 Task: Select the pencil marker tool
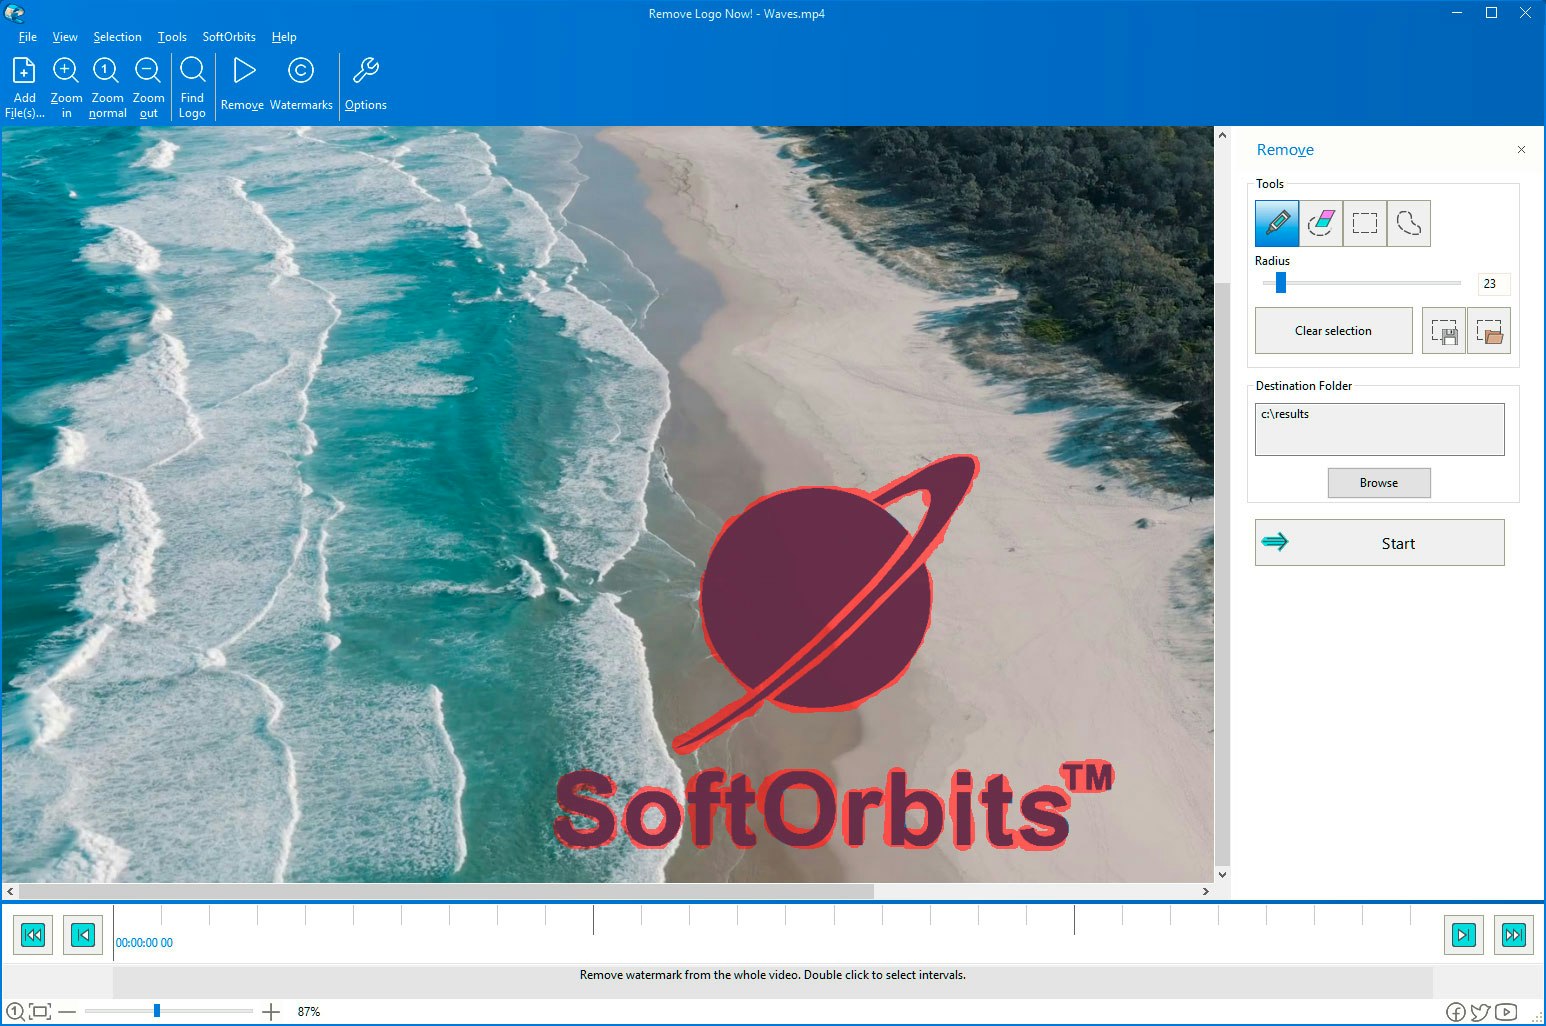pyautogui.click(x=1277, y=223)
